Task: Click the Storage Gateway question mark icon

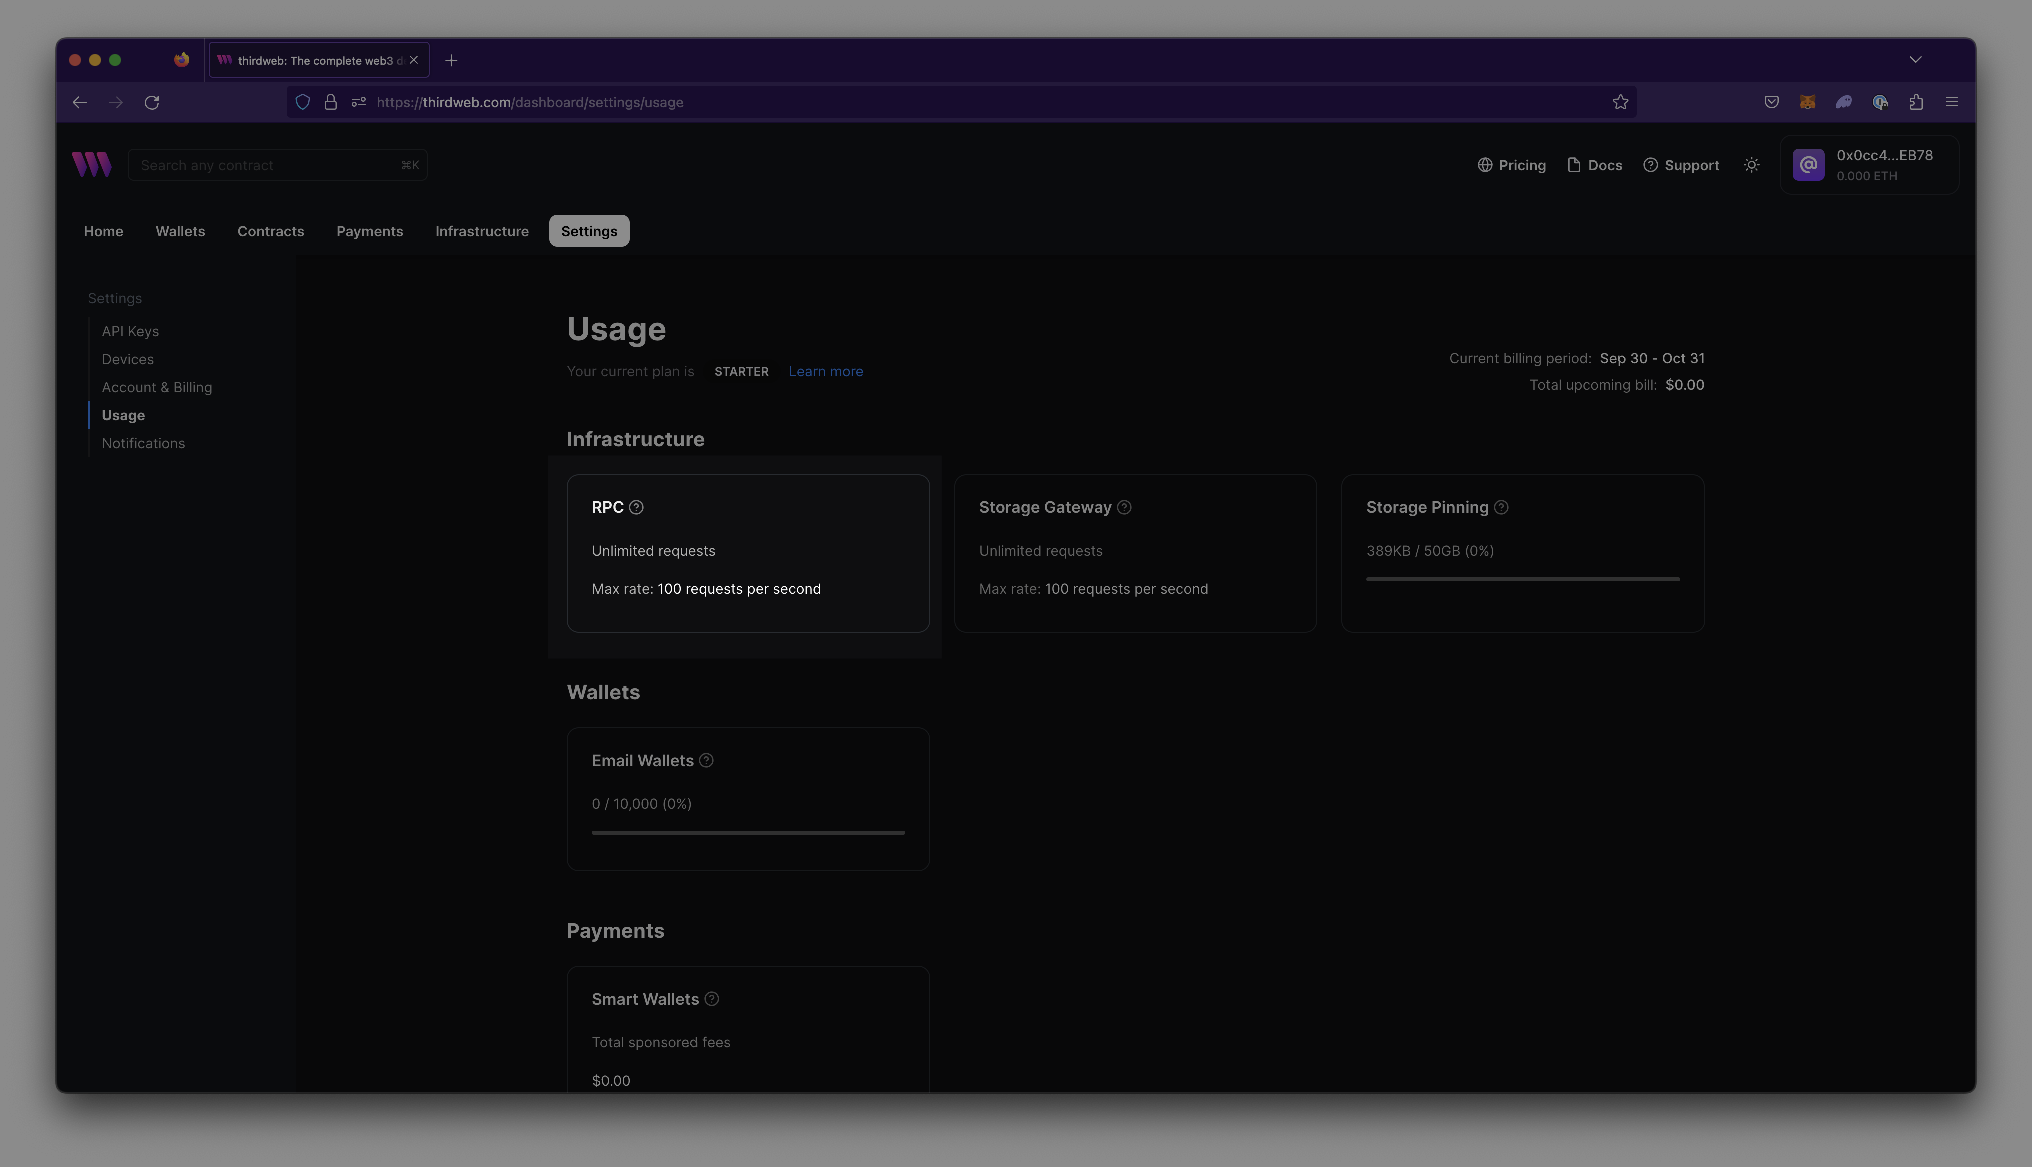Action: coord(1124,507)
